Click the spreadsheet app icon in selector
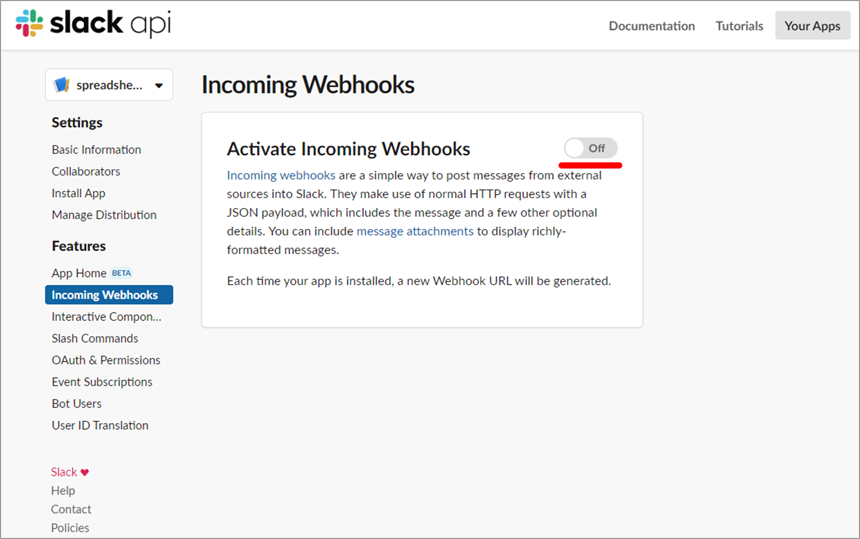This screenshot has width=860, height=539. [x=61, y=85]
